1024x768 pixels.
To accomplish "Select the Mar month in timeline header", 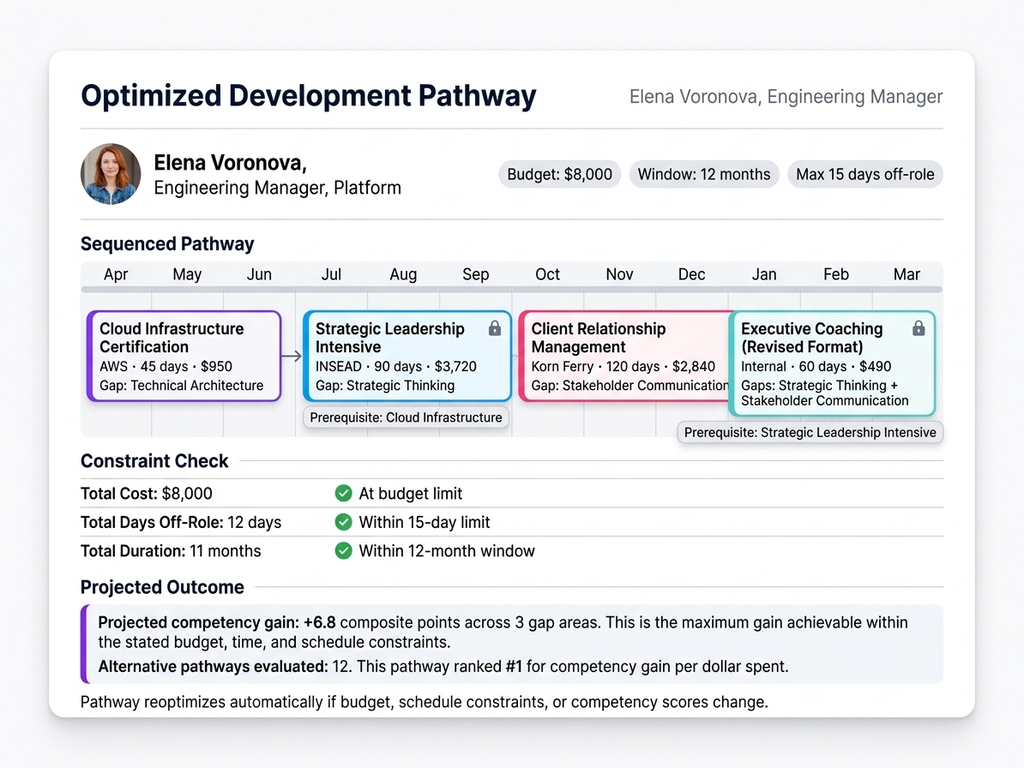I will coord(906,274).
